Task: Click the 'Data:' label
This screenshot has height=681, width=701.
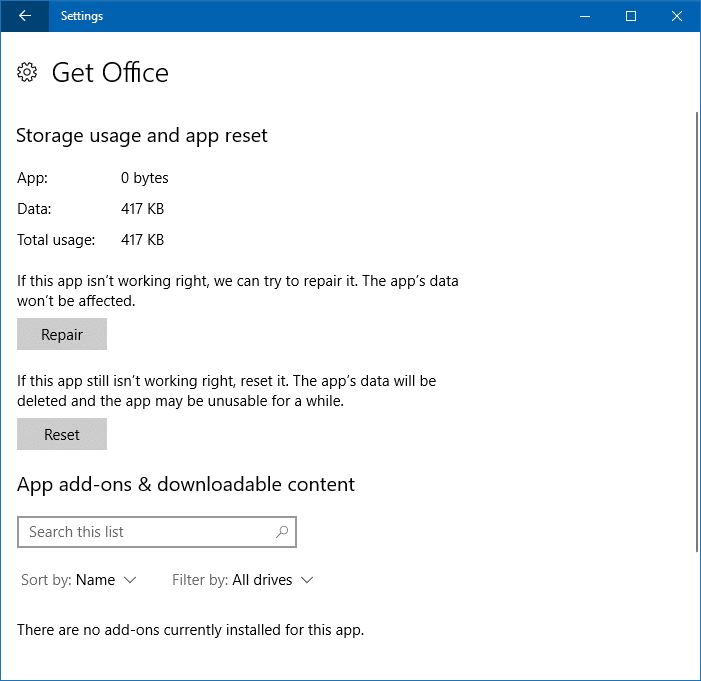Action: point(34,209)
